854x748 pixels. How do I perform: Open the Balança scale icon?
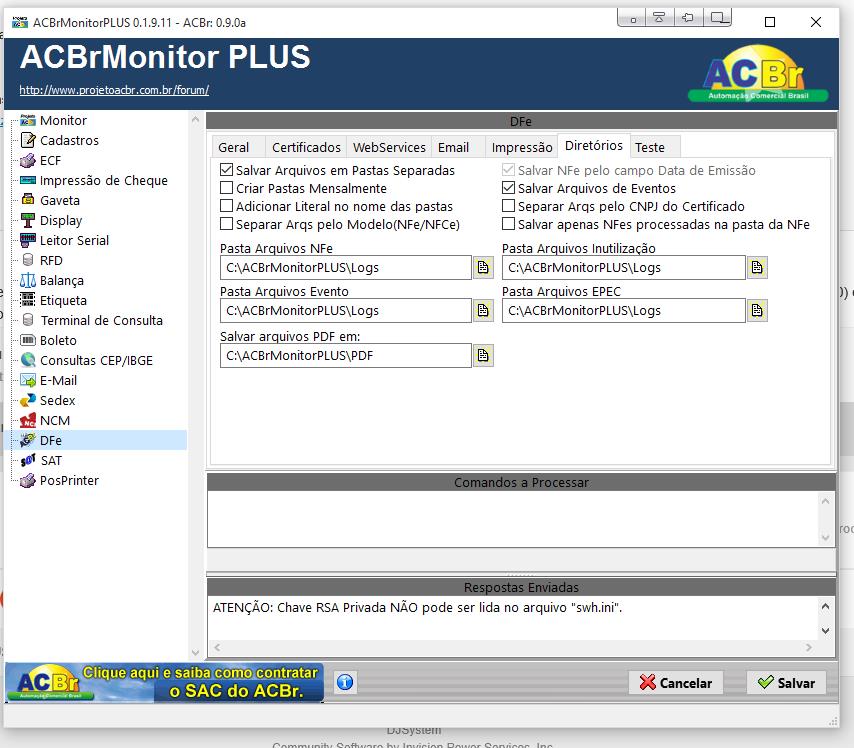click(x=28, y=281)
